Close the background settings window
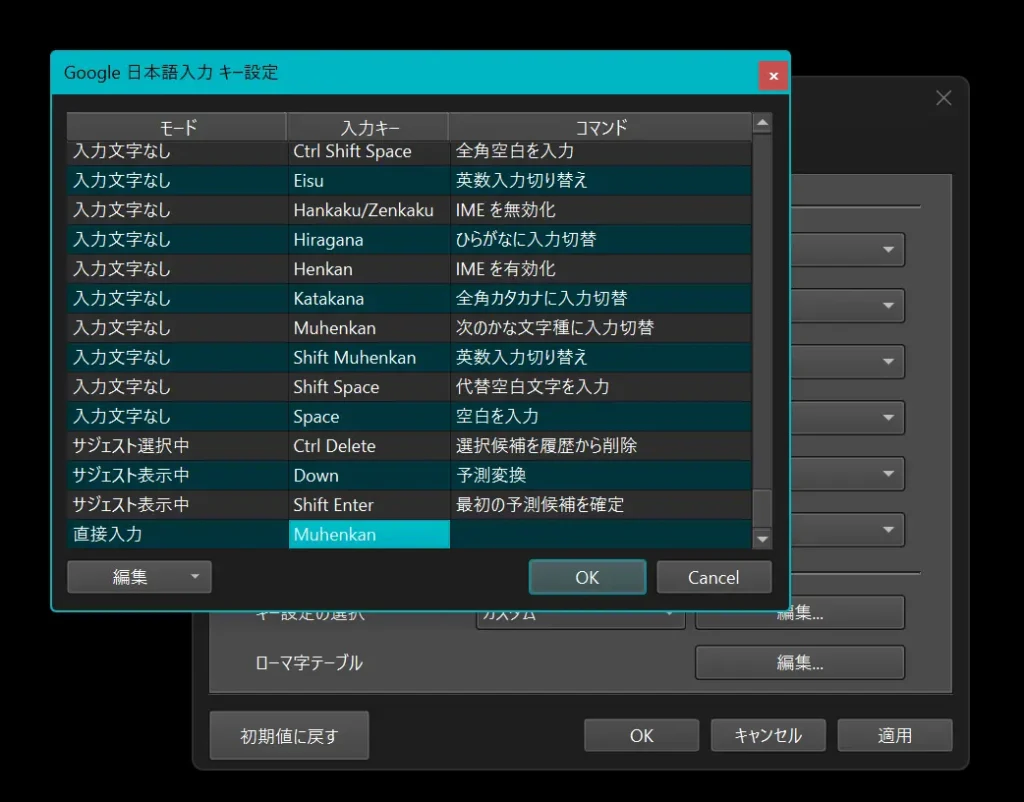 pos(944,98)
